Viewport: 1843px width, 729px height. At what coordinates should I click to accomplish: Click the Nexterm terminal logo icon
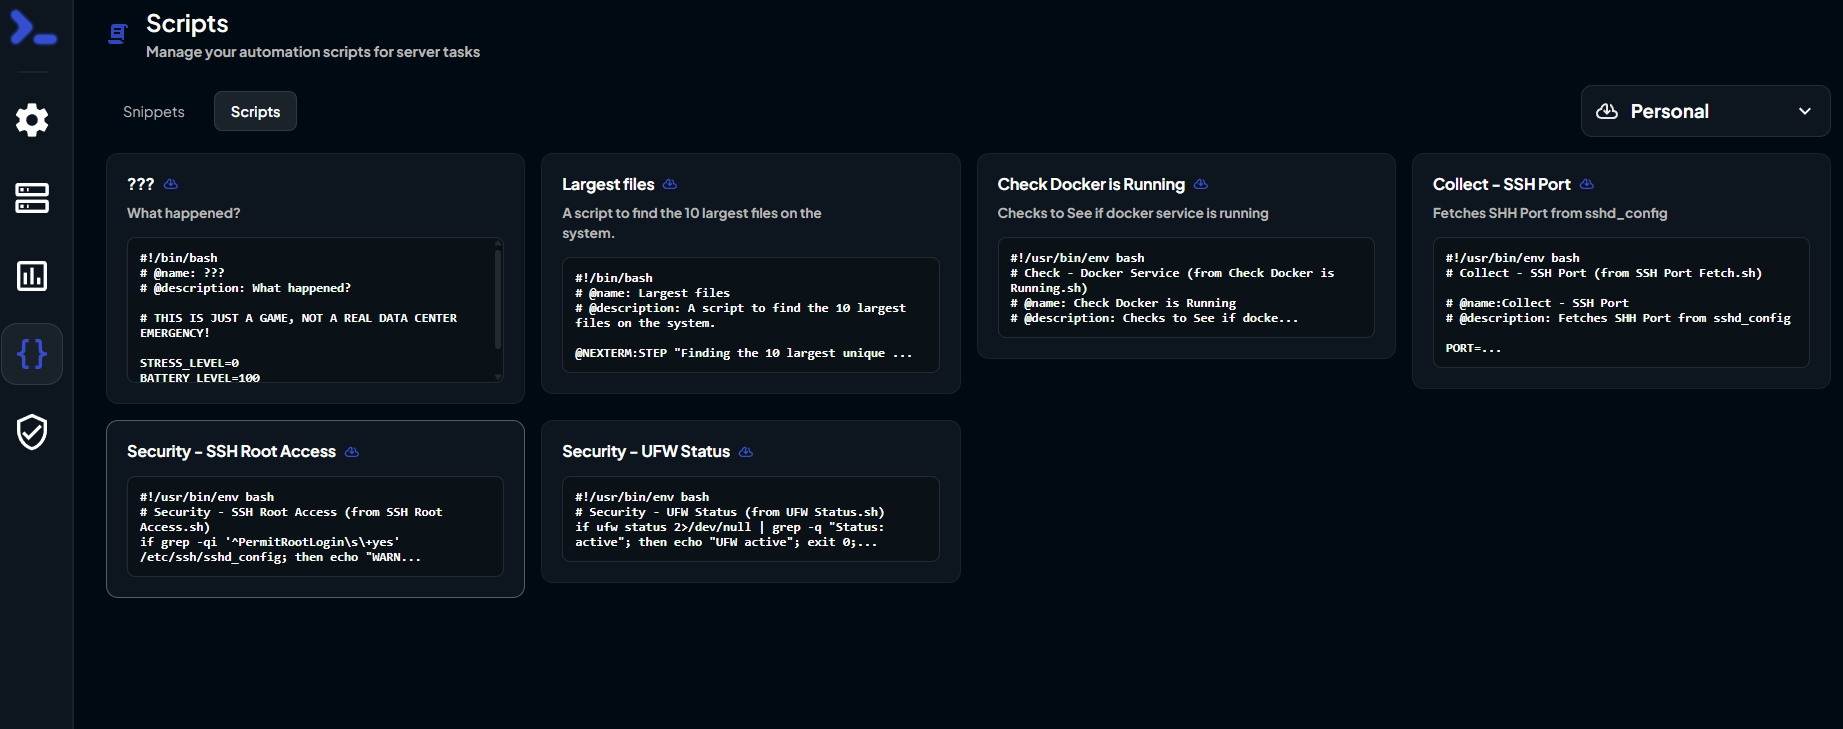(33, 28)
